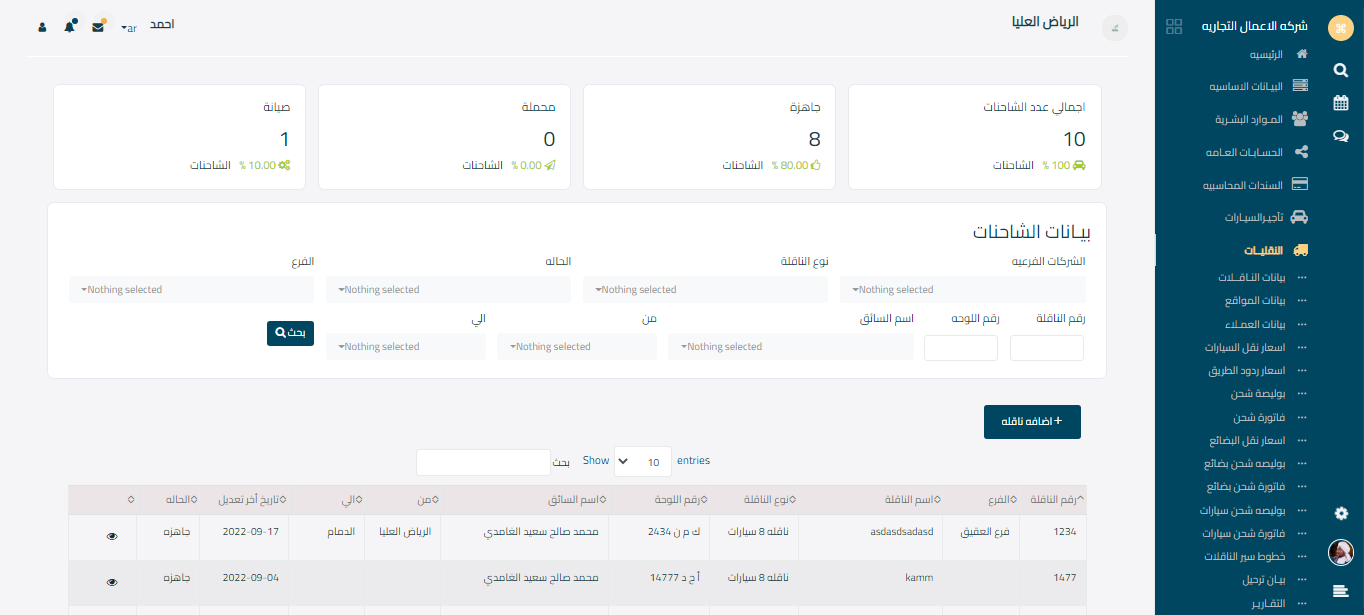Click the بحث search button
Screen dimensions: 1364x615
(x=290, y=333)
